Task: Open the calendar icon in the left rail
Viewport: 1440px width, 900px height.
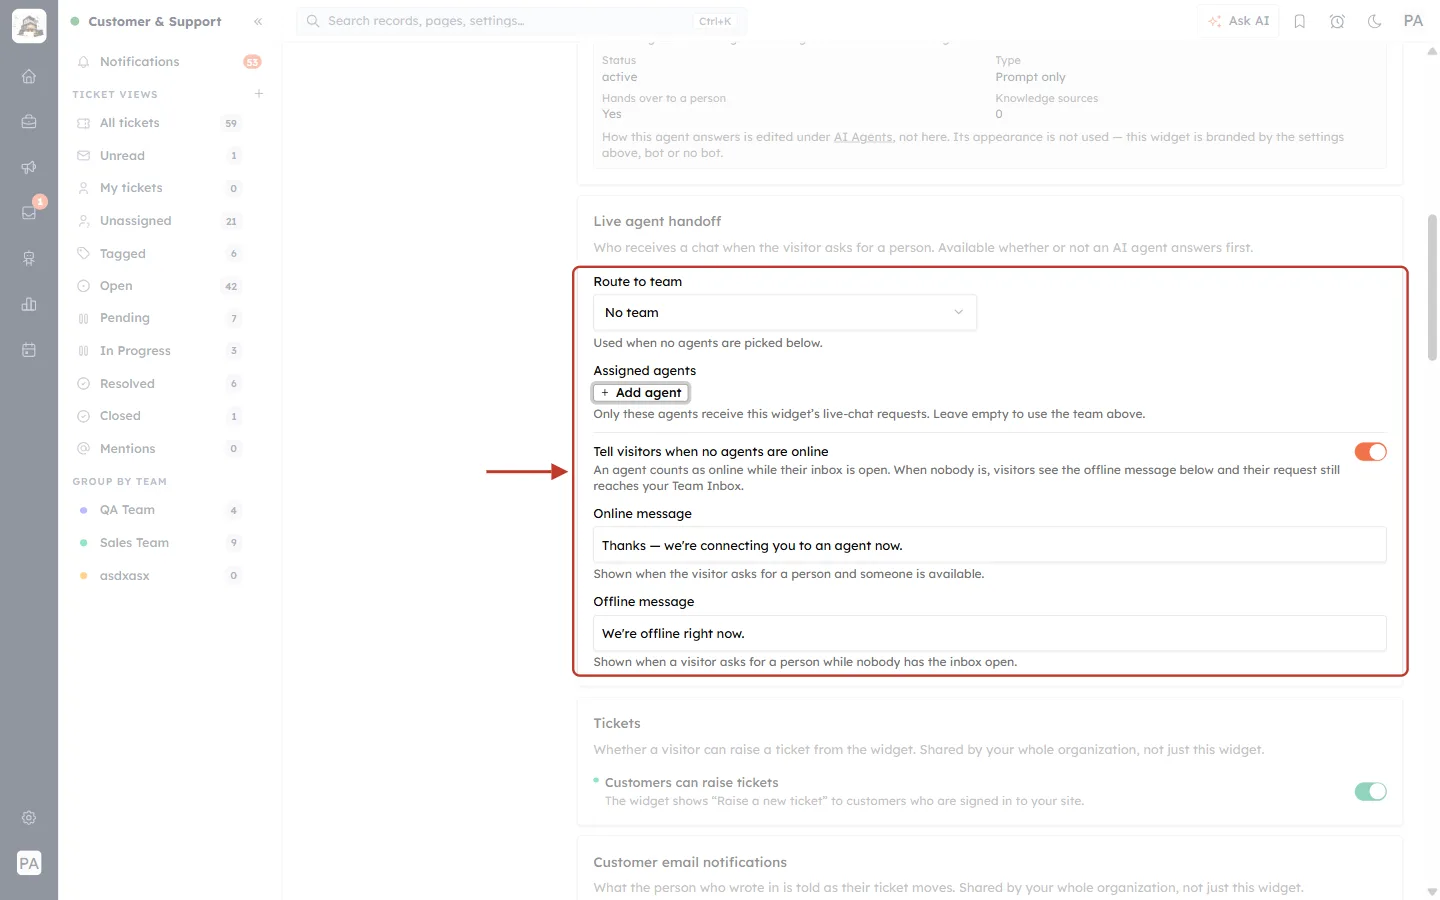Action: pyautogui.click(x=29, y=350)
